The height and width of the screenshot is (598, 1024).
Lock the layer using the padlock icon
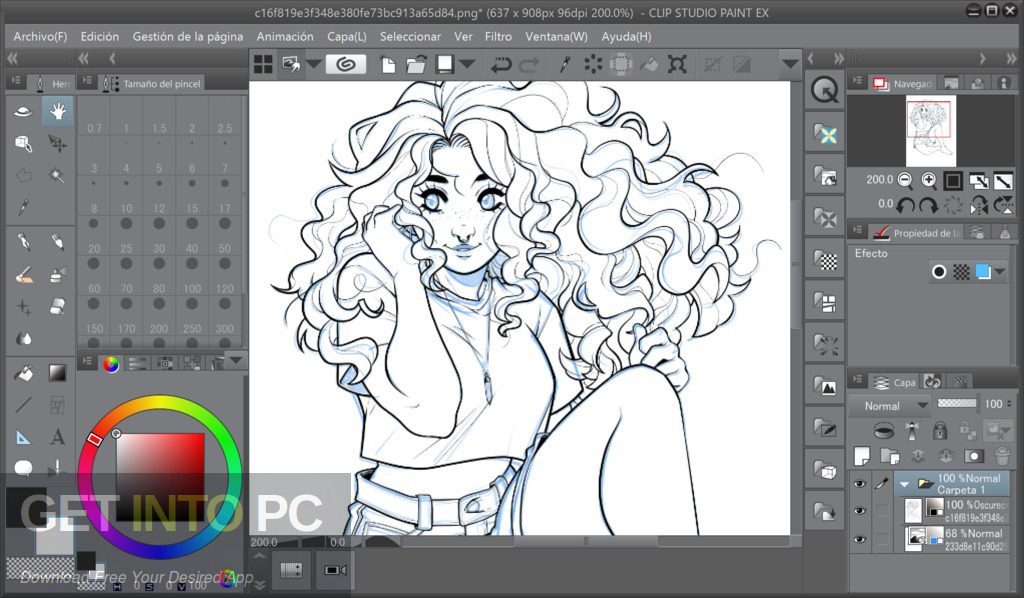click(940, 432)
